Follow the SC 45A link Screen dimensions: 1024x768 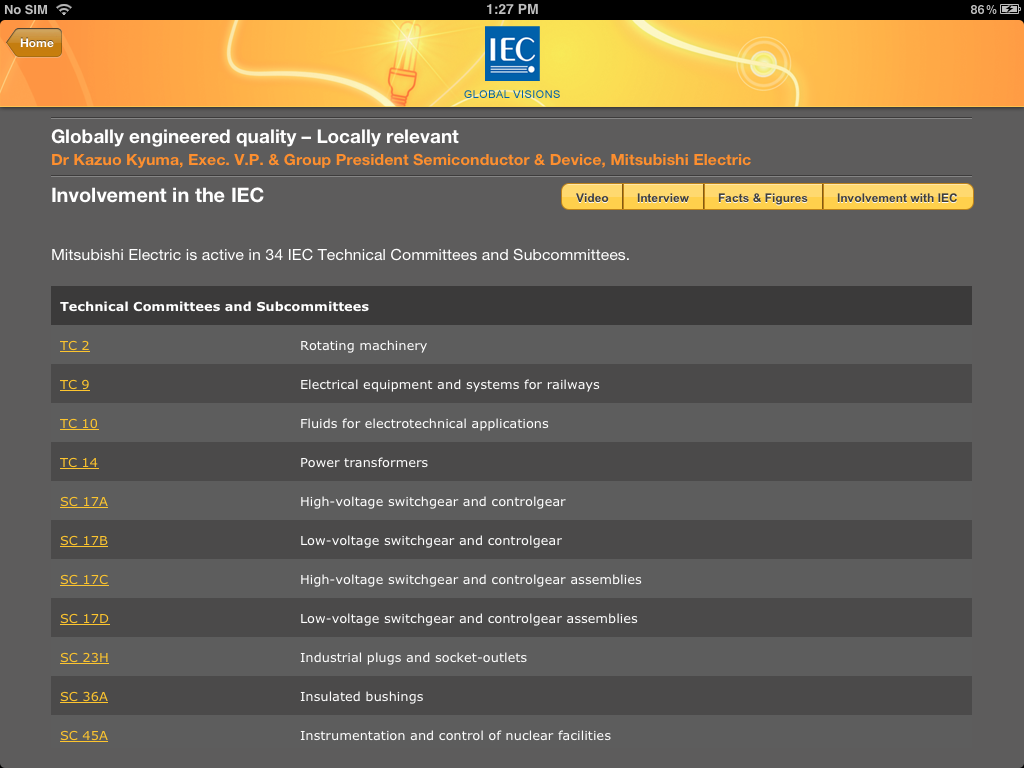coord(84,736)
